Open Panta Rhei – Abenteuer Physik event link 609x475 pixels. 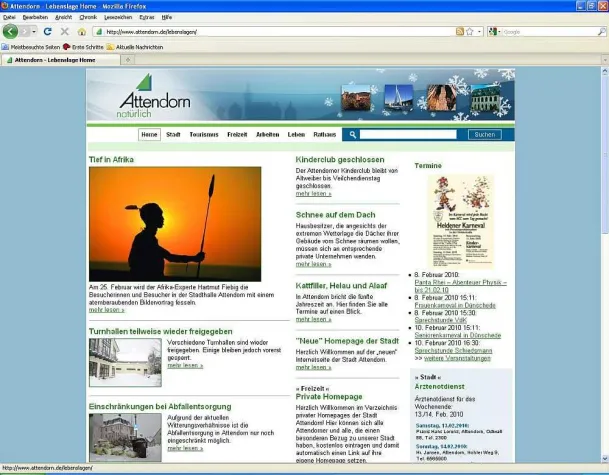tap(461, 286)
